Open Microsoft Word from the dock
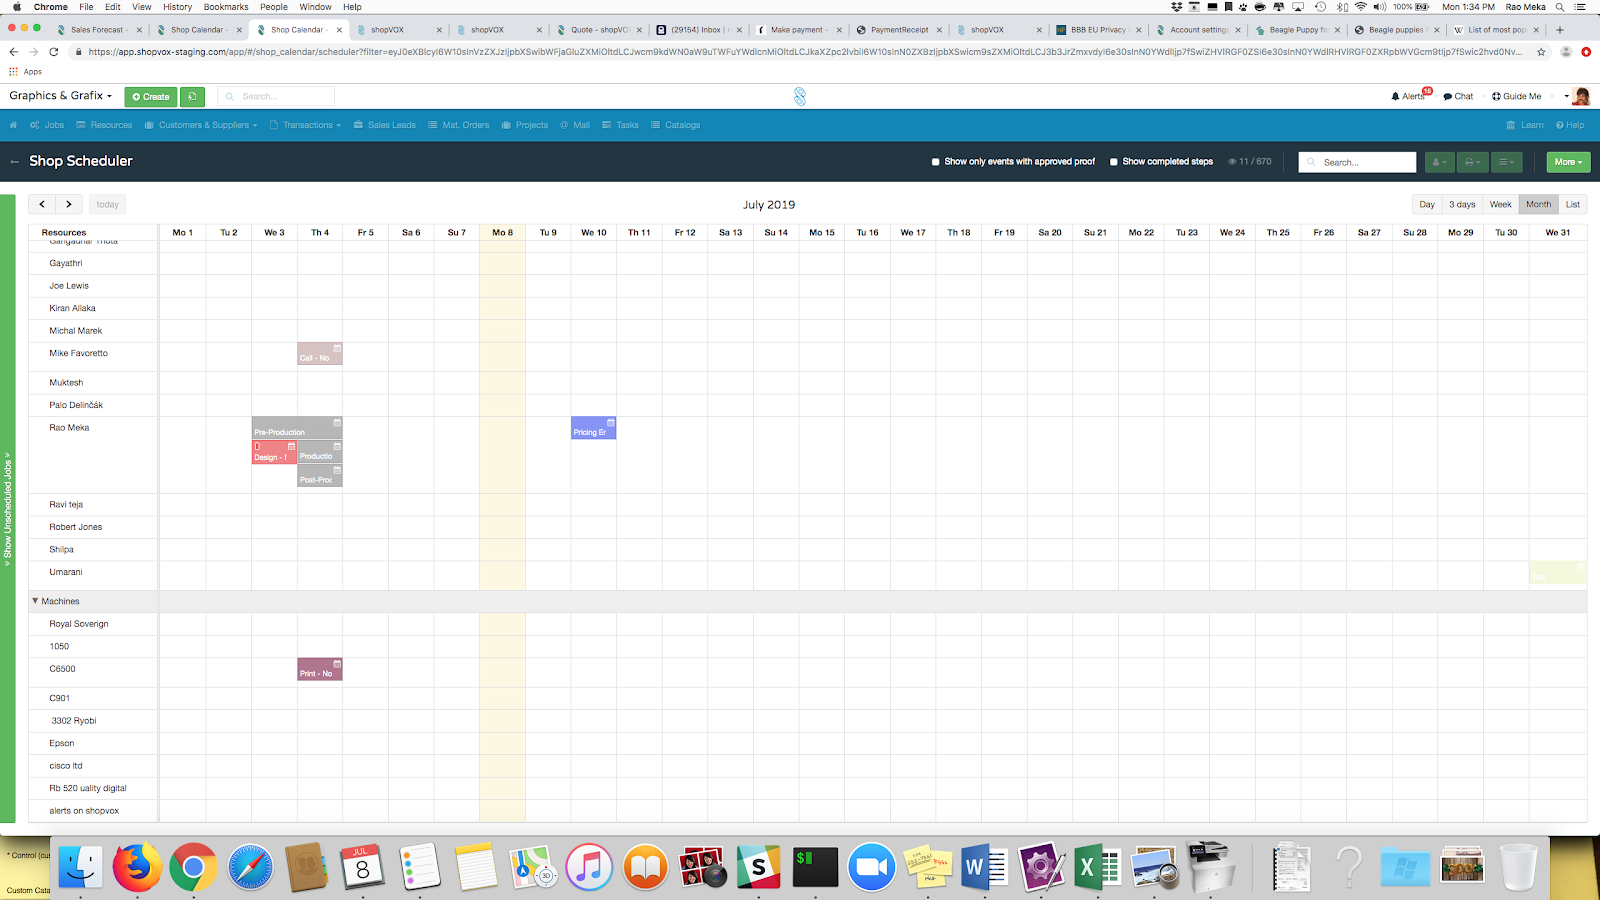This screenshot has width=1600, height=900. pyautogui.click(x=985, y=866)
